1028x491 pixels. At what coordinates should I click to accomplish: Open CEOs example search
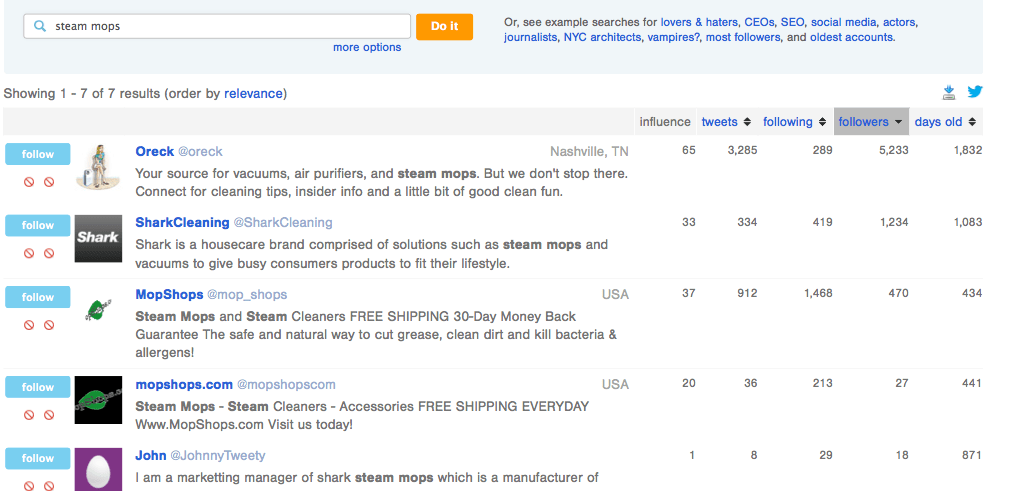[x=759, y=22]
